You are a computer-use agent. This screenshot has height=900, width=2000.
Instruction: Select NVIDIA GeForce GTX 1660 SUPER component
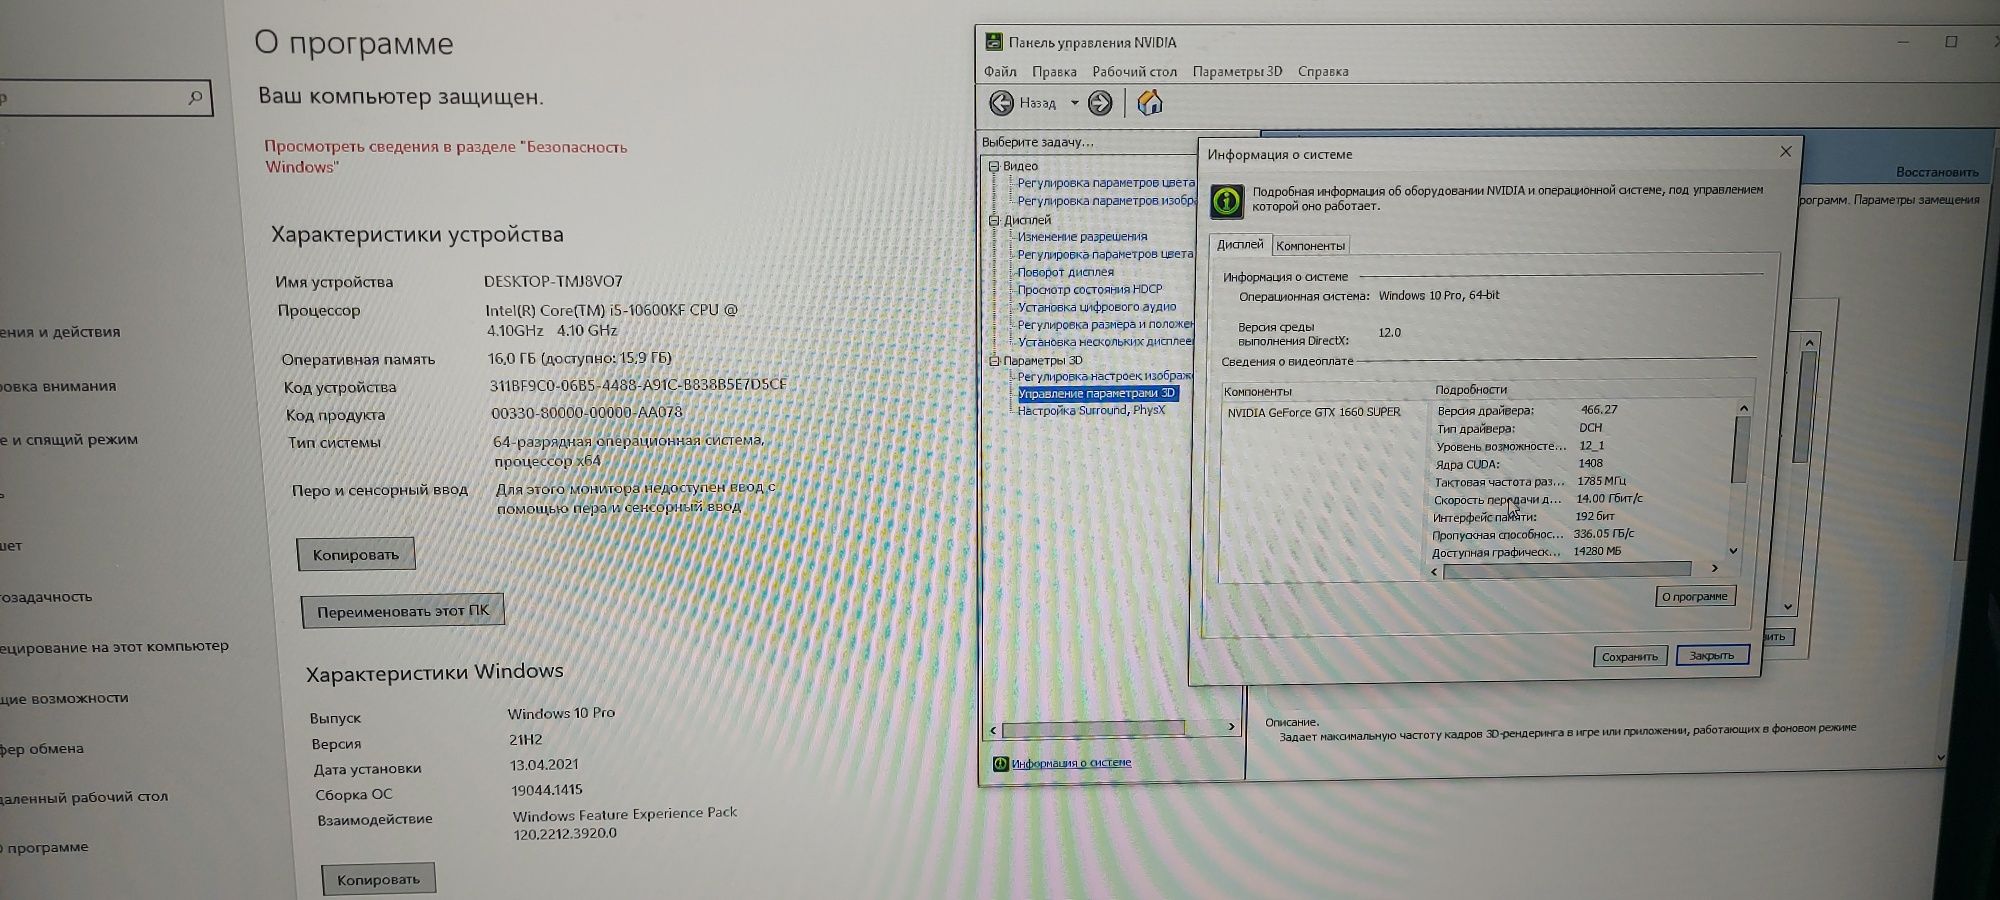click(1314, 412)
